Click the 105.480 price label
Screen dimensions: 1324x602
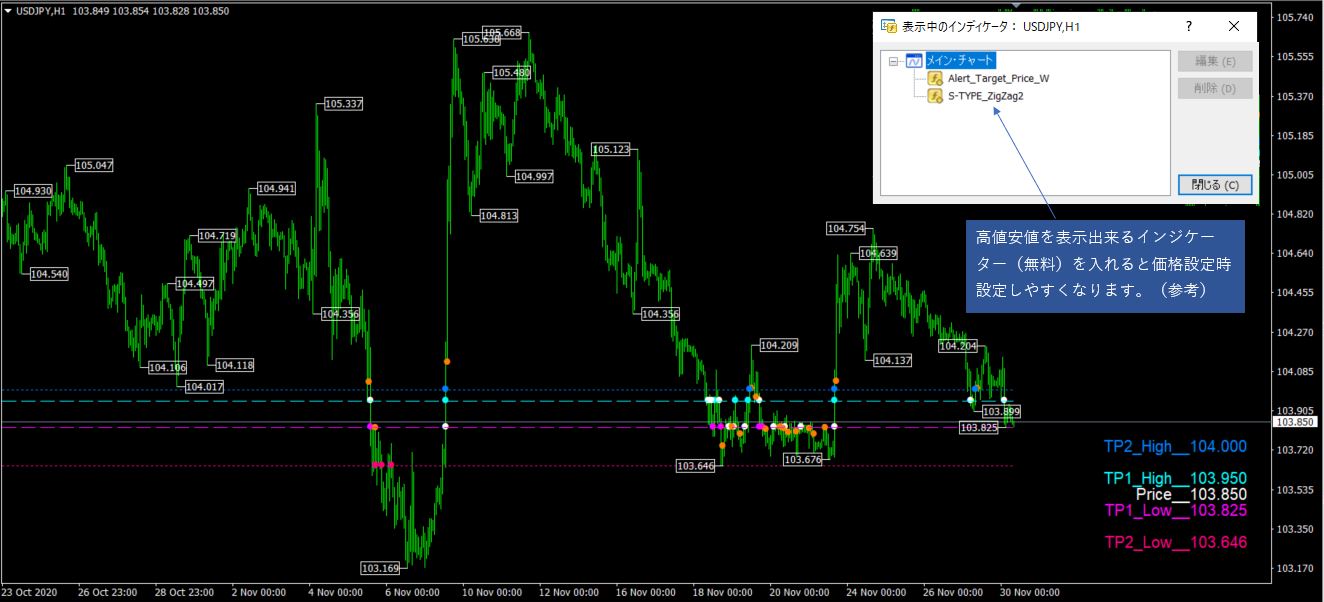511,73
